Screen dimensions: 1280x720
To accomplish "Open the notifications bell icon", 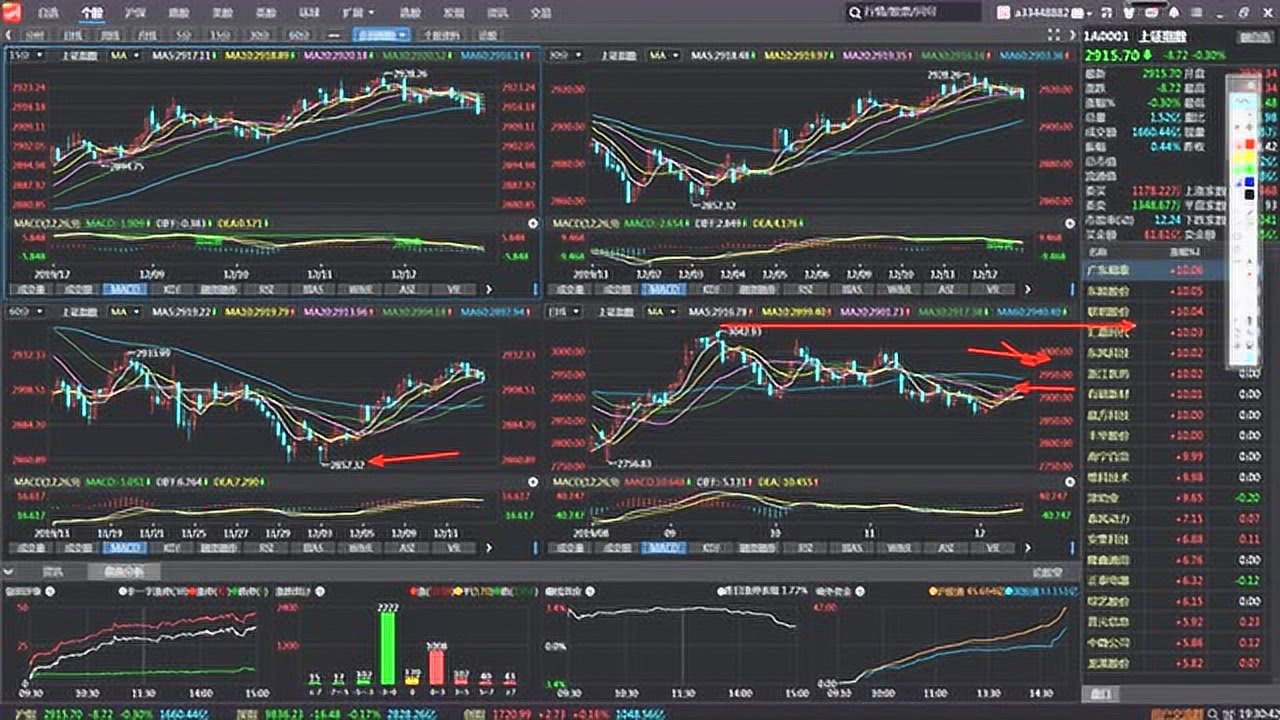I will point(1173,12).
